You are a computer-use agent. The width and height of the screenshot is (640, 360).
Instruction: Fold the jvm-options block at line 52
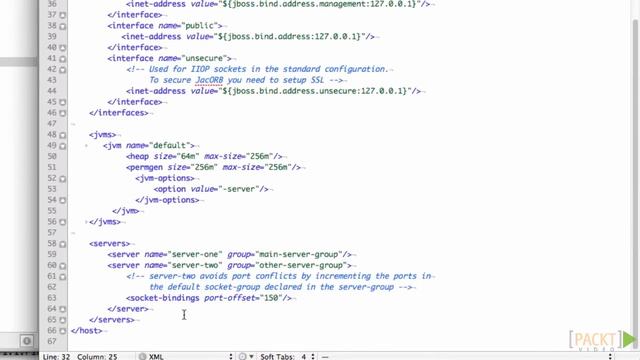point(62,179)
